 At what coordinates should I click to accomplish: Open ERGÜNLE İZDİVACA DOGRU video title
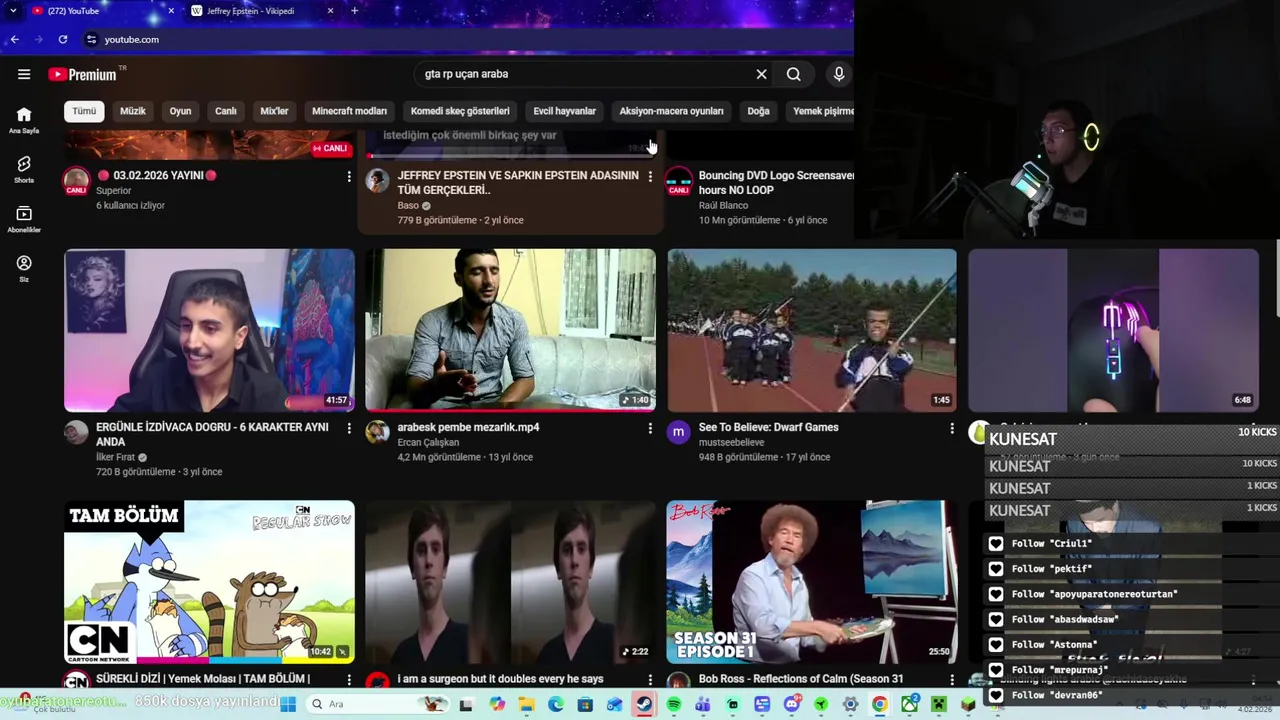pos(212,434)
